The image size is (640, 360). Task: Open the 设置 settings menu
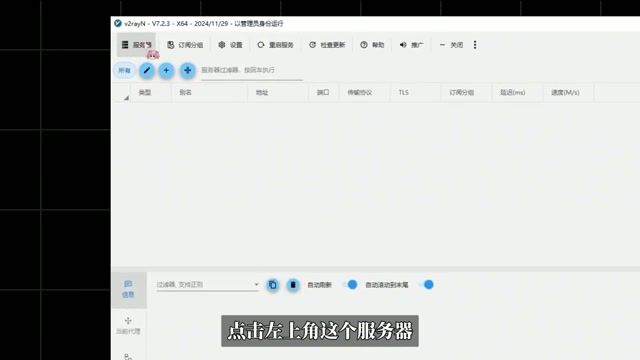click(x=230, y=45)
